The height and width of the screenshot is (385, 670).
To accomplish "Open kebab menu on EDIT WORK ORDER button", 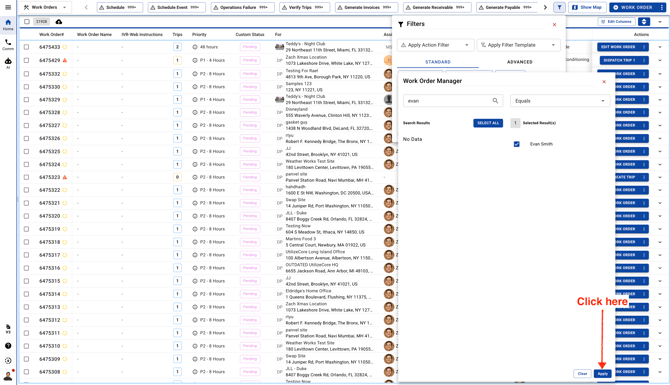I will (x=644, y=47).
